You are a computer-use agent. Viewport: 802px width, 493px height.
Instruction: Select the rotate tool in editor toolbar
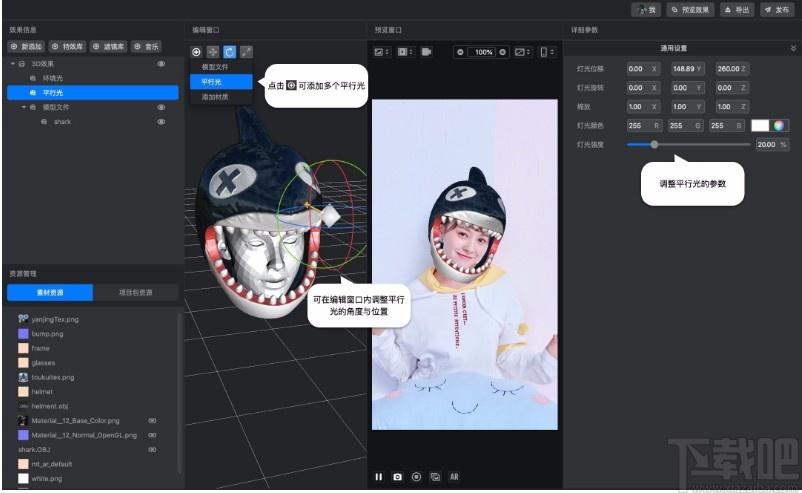[230, 52]
